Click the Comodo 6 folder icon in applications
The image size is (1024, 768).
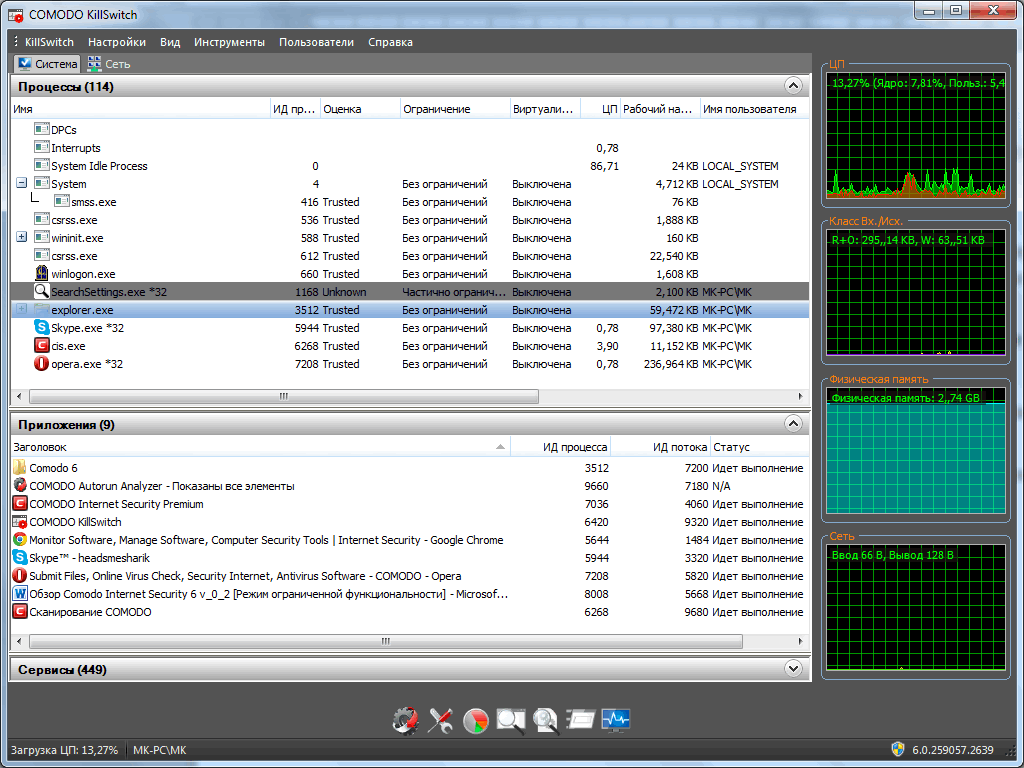[20, 468]
